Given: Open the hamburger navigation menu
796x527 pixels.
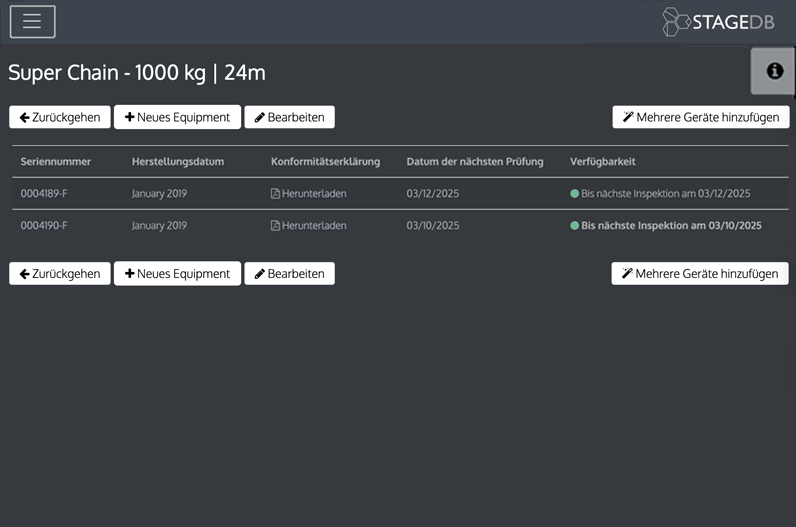Looking at the screenshot, I should [32, 21].
